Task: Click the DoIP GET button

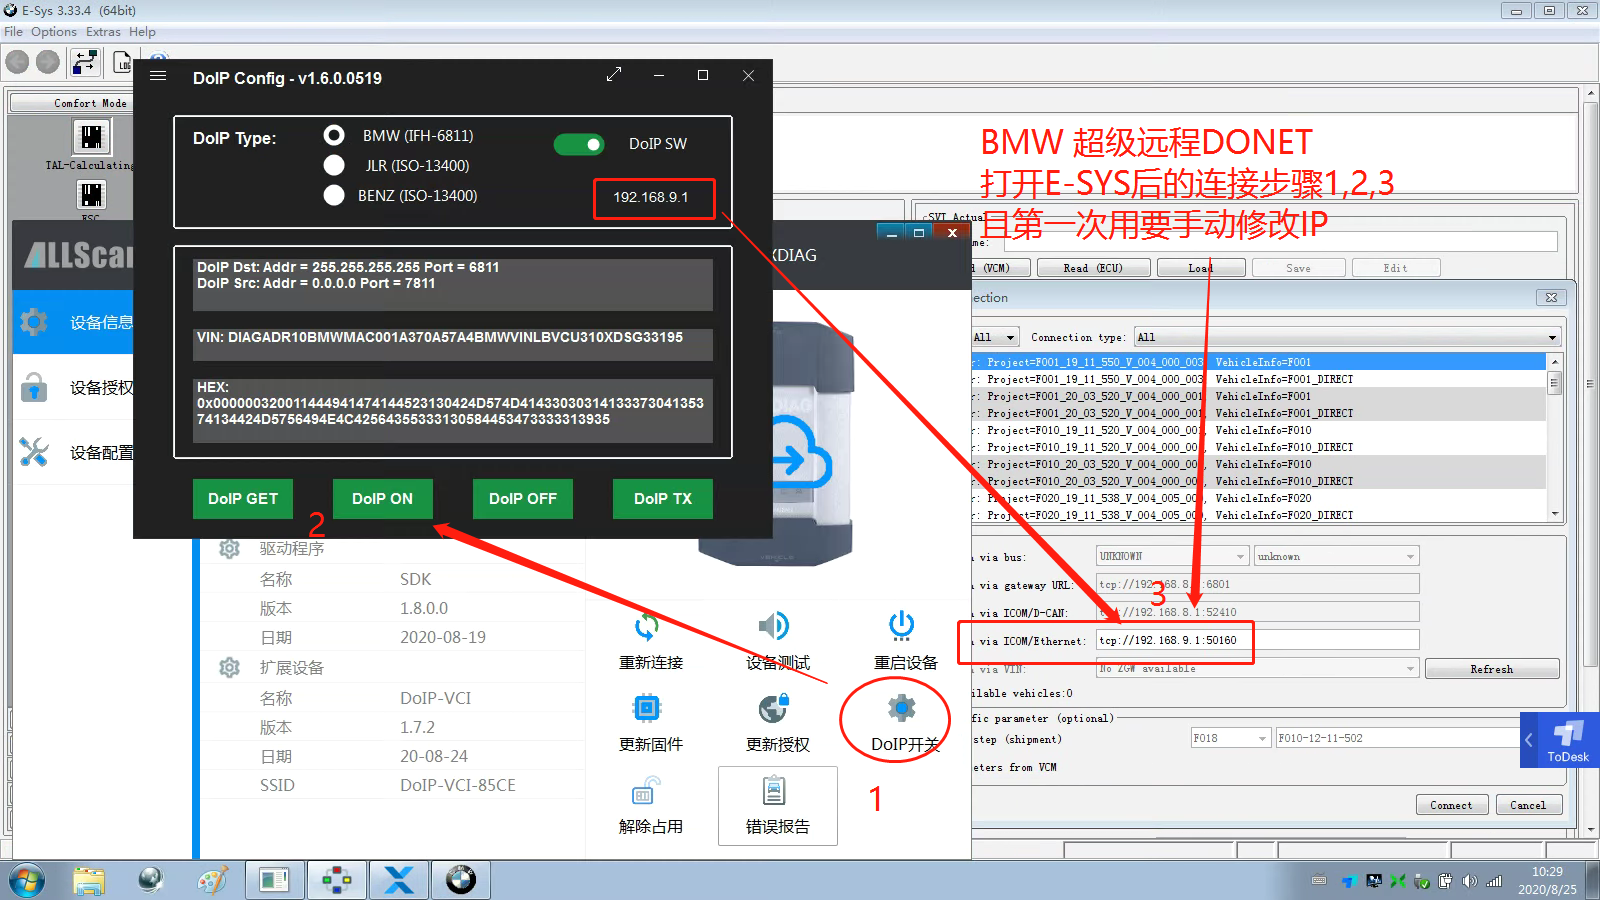Action: point(243,498)
